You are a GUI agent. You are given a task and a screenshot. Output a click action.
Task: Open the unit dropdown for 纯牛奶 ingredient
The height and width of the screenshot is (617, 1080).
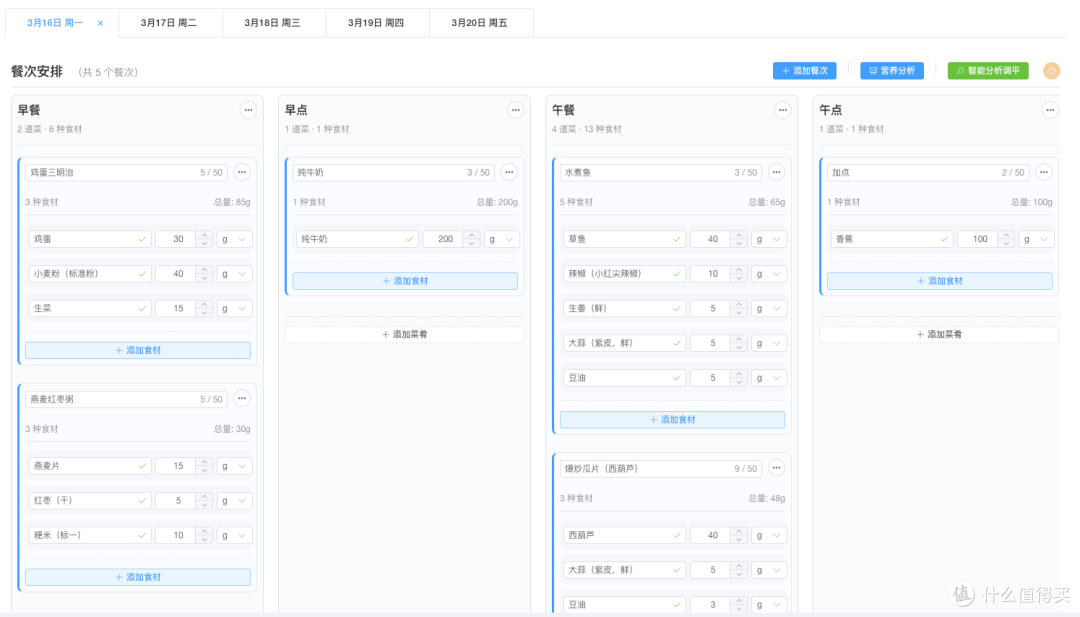point(501,239)
